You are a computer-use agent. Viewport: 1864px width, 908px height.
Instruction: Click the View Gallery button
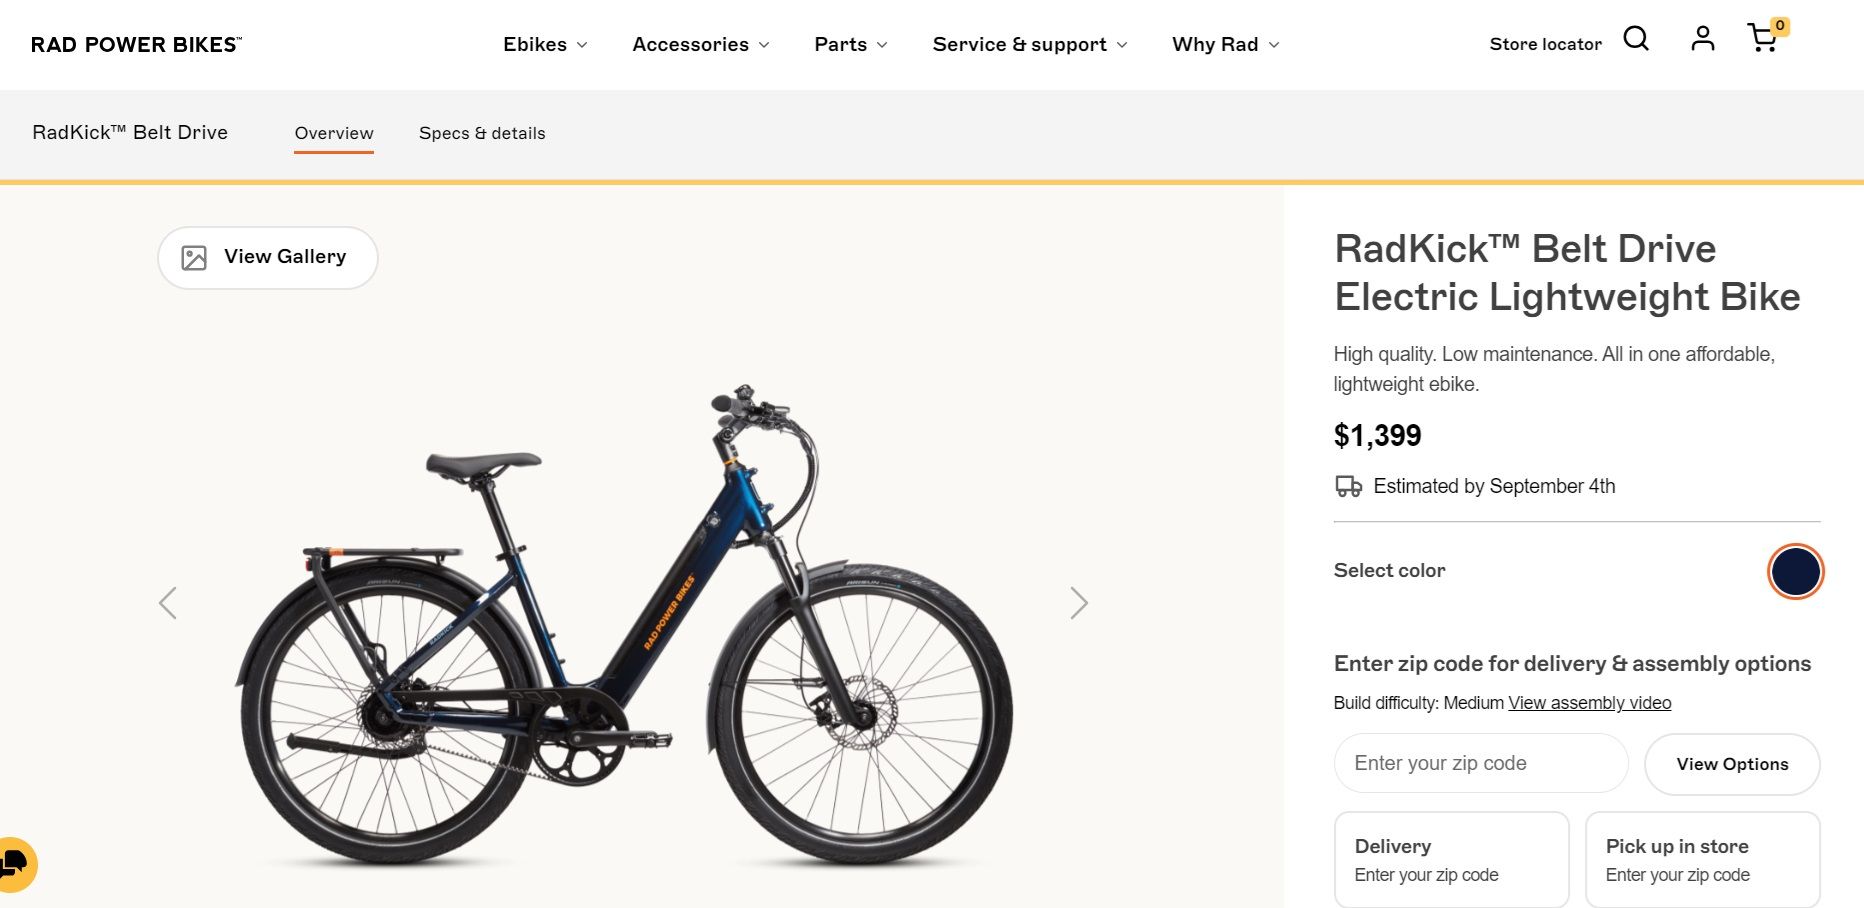coord(267,257)
